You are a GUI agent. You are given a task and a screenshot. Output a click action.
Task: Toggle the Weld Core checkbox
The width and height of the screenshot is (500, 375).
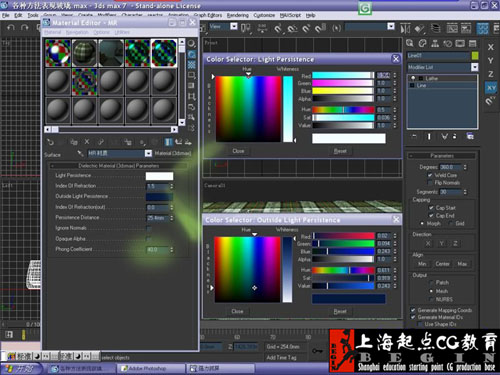pos(430,175)
